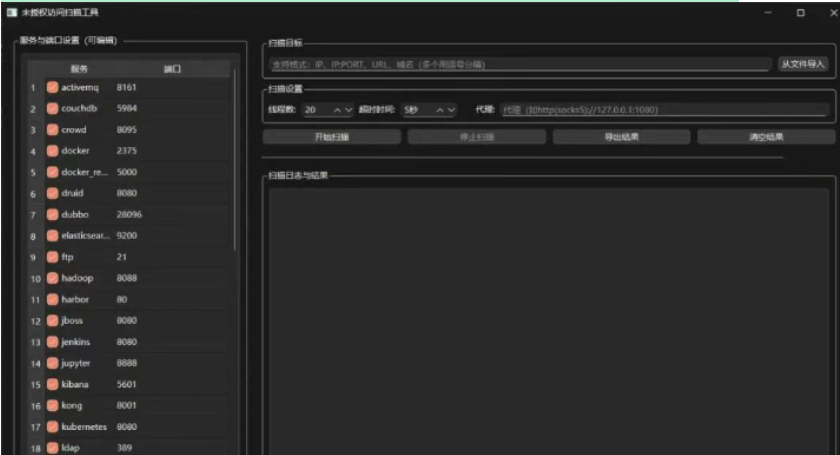The width and height of the screenshot is (840, 455).
Task: Uncheck the ftp service checkbox
Action: [x=52, y=257]
